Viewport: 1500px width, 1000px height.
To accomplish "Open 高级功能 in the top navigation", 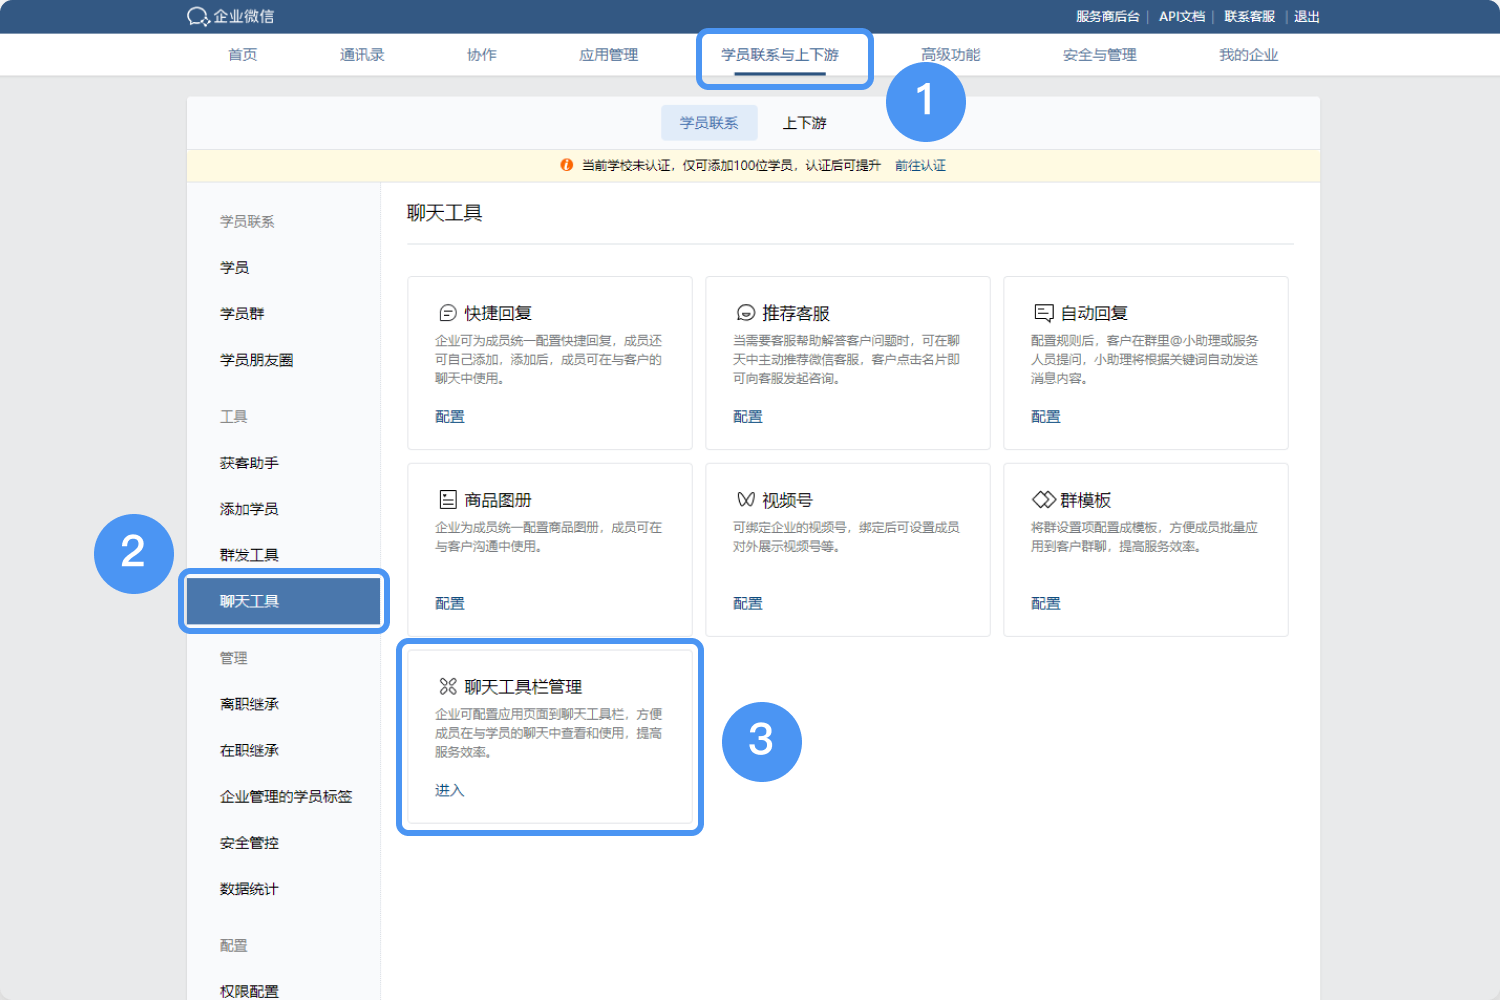I will [x=951, y=55].
